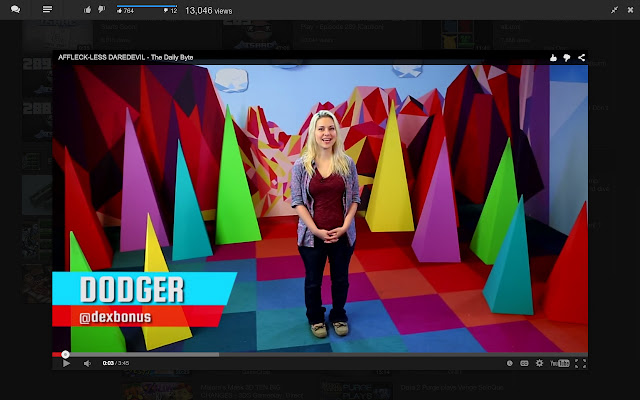The image size is (640, 400).
Task: Enter fullscreen mode in the player
Action: pos(581,363)
